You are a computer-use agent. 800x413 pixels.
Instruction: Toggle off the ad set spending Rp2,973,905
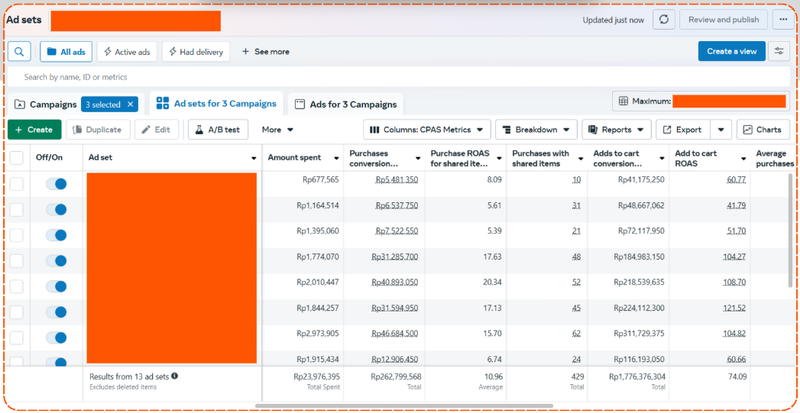click(56, 337)
